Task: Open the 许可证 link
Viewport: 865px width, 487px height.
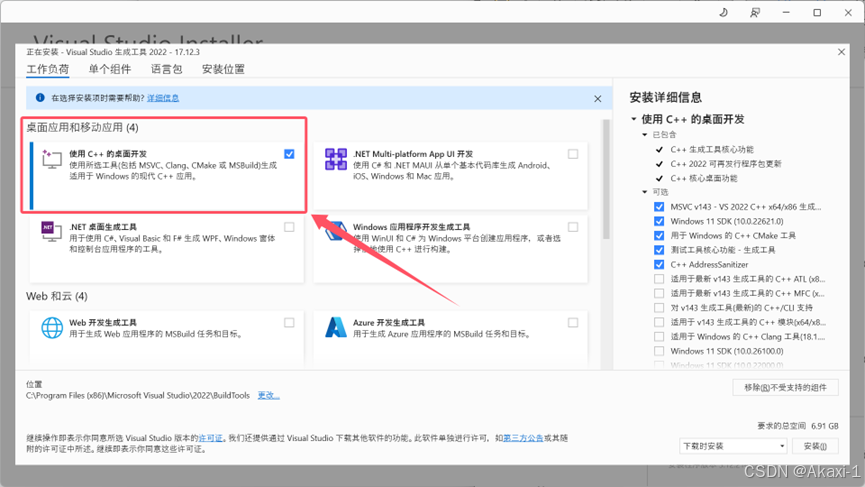Action: [211, 438]
